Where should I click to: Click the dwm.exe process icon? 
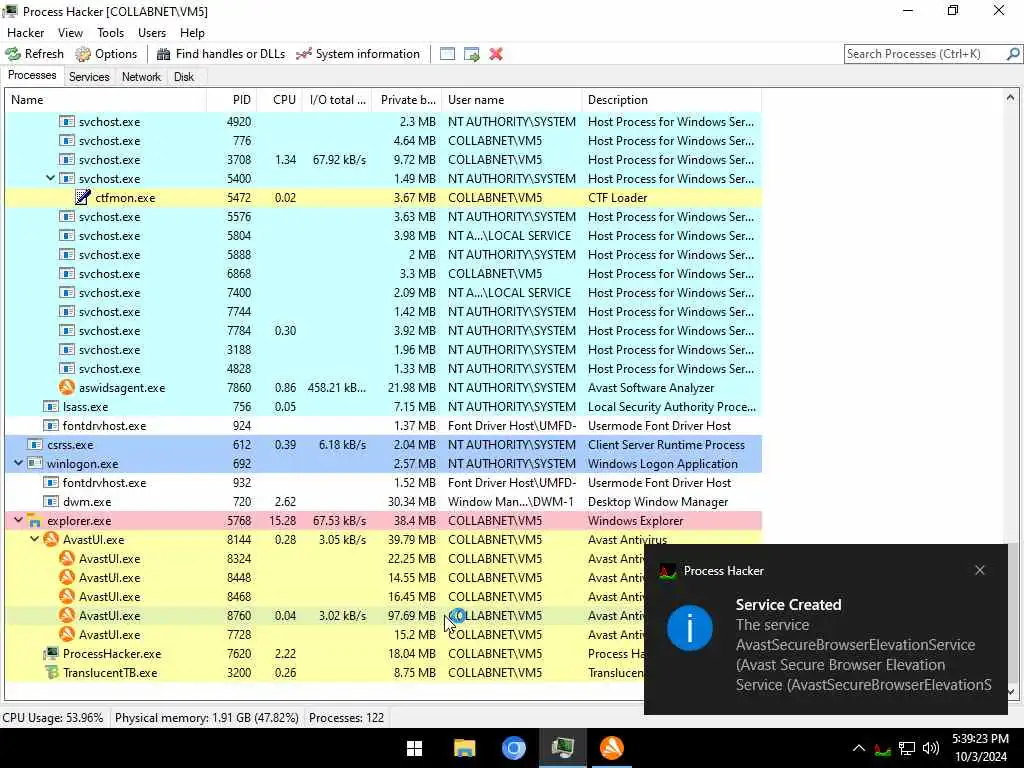click(x=51, y=502)
